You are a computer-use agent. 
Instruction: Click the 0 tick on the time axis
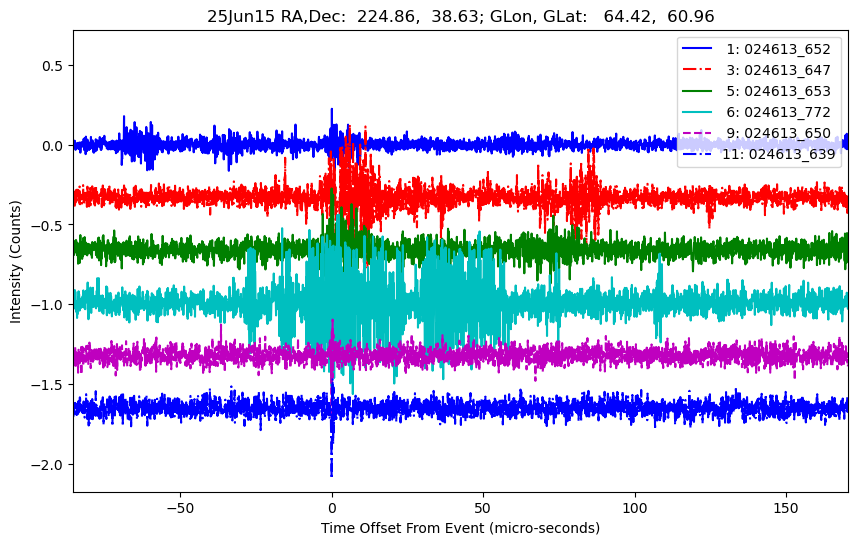(332, 504)
